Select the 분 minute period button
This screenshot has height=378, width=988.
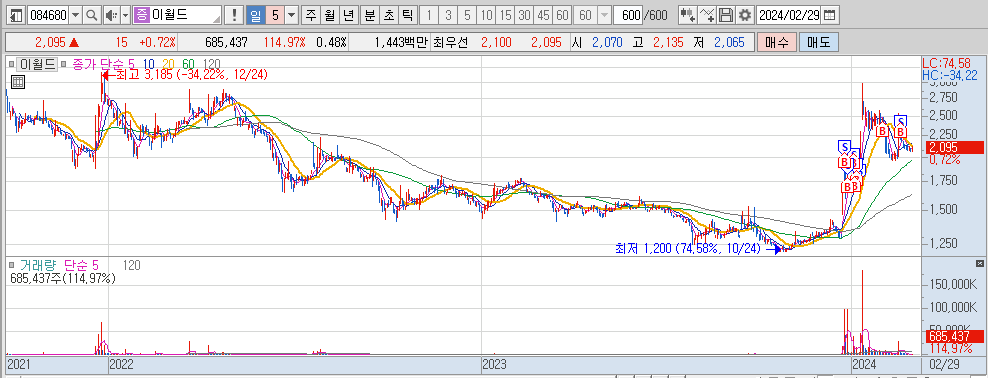click(x=370, y=14)
